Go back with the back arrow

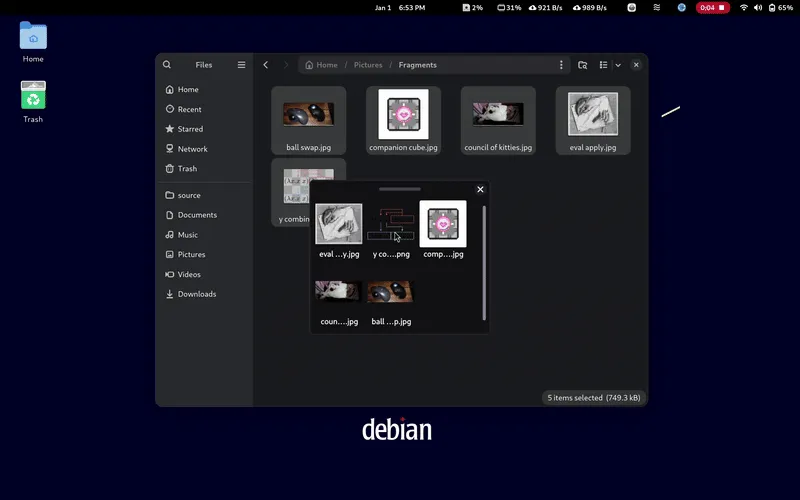click(266, 65)
